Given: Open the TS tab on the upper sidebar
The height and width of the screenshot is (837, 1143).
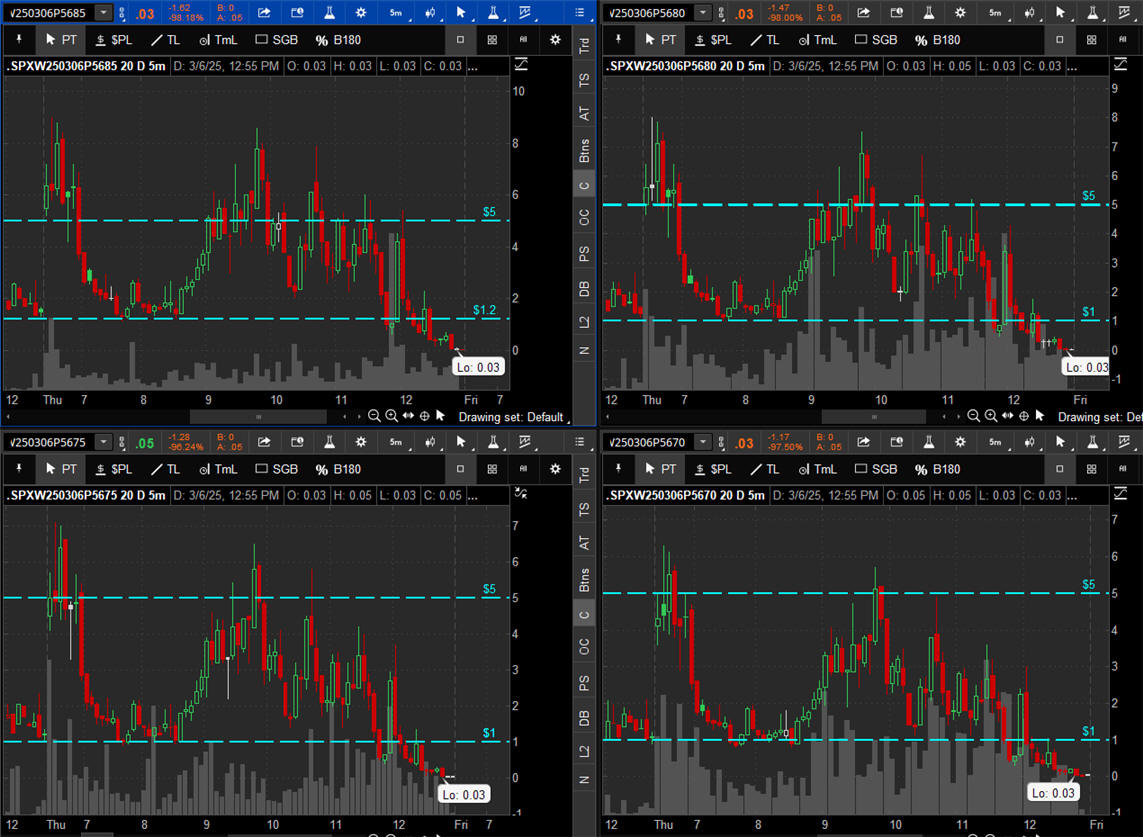Looking at the screenshot, I should [585, 79].
